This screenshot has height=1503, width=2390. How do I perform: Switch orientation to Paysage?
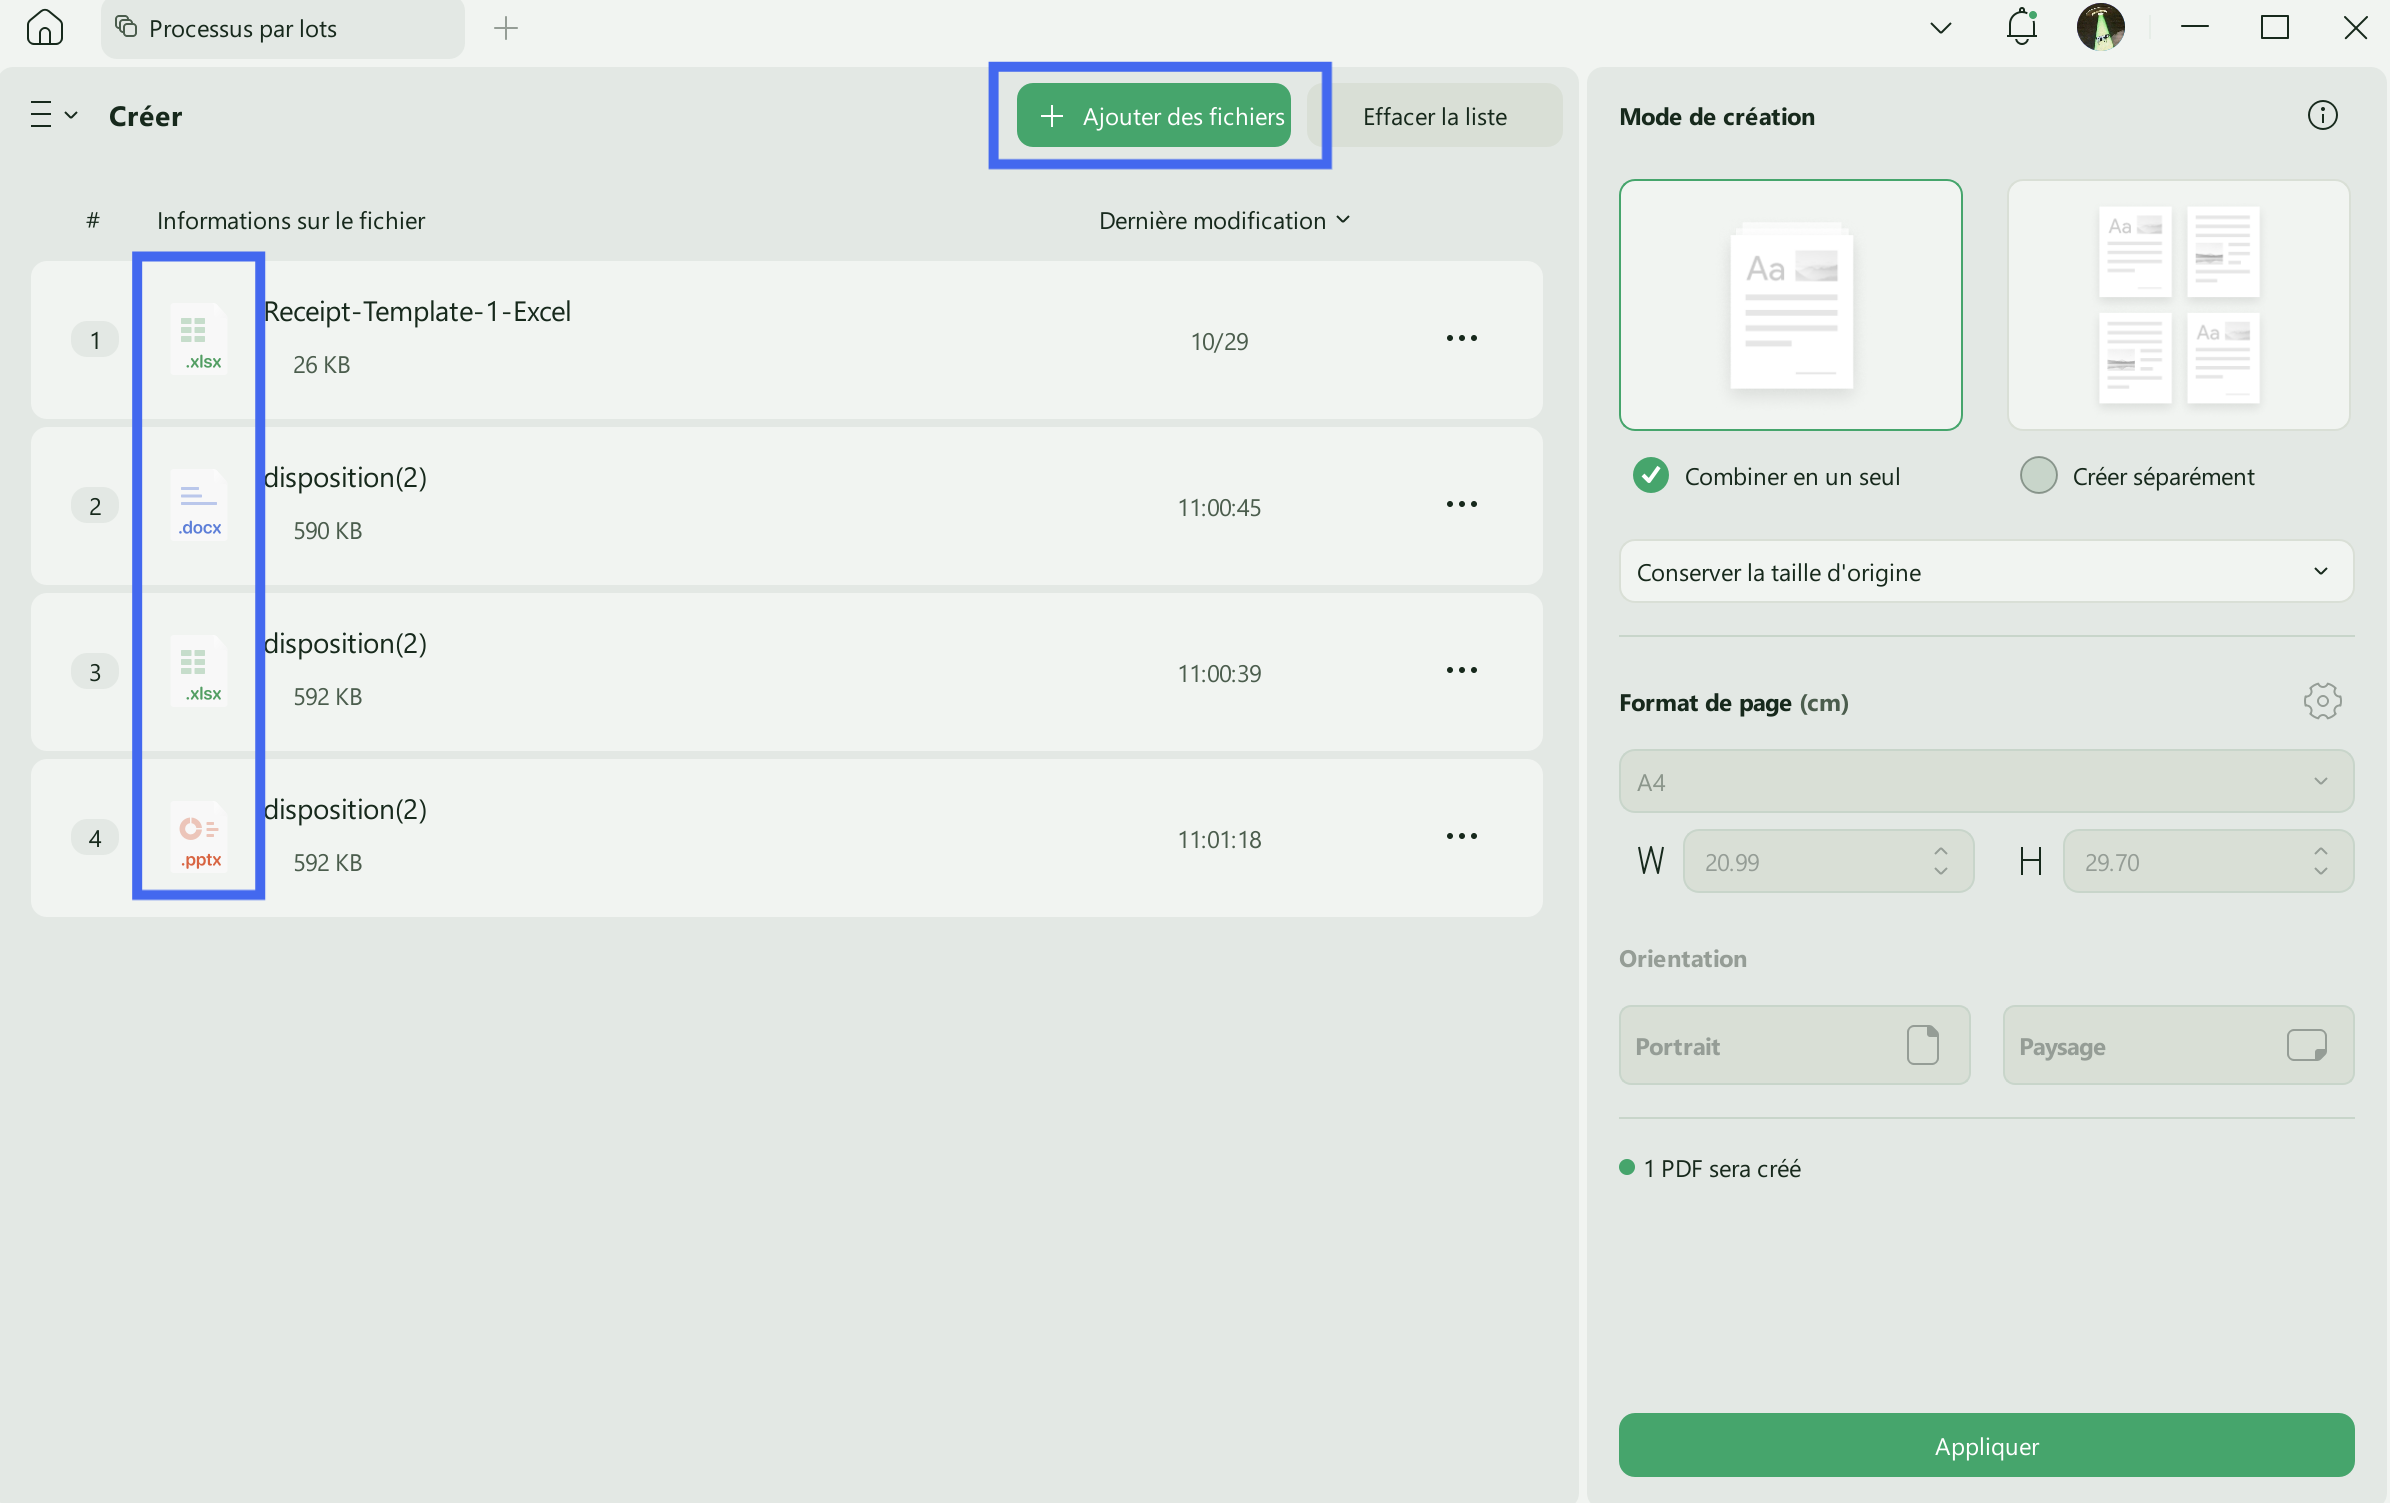2178,1045
